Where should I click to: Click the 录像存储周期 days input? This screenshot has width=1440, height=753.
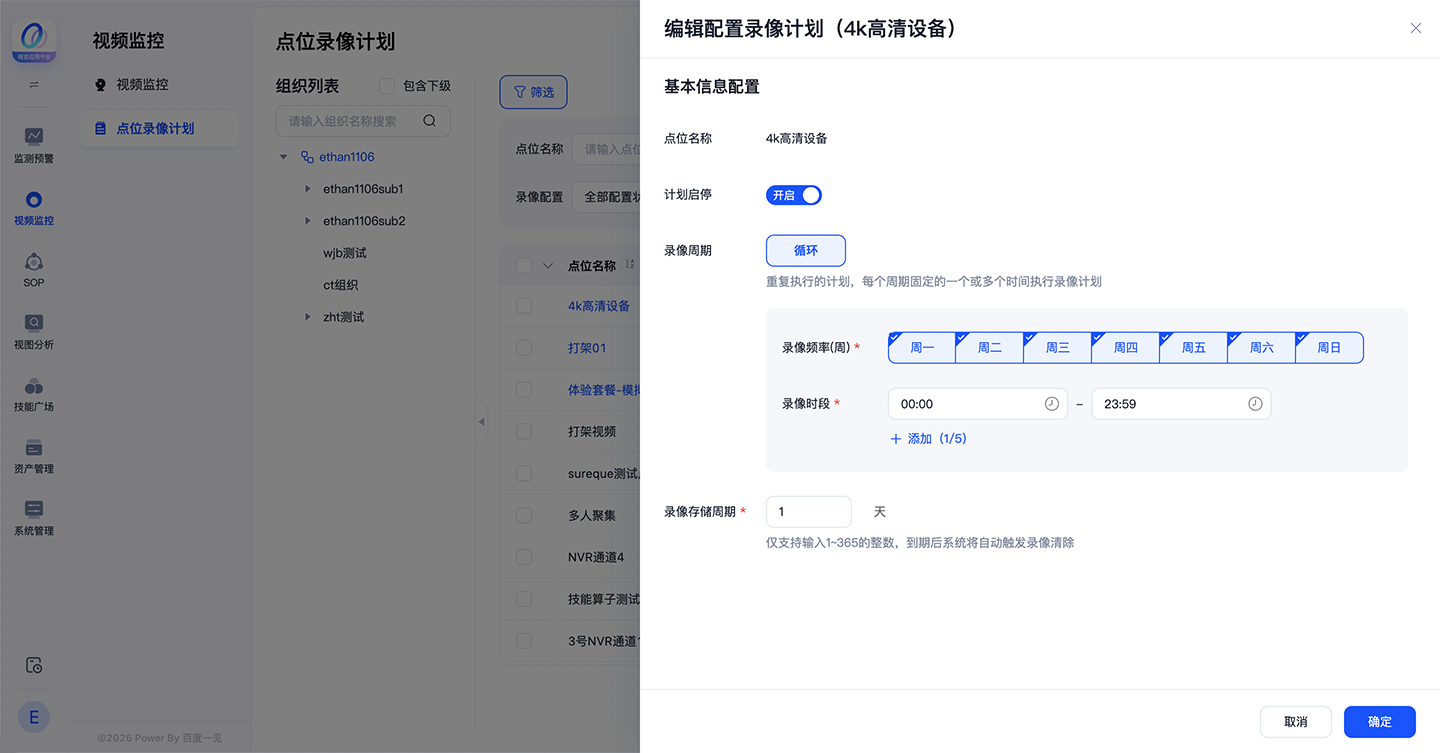(x=809, y=512)
